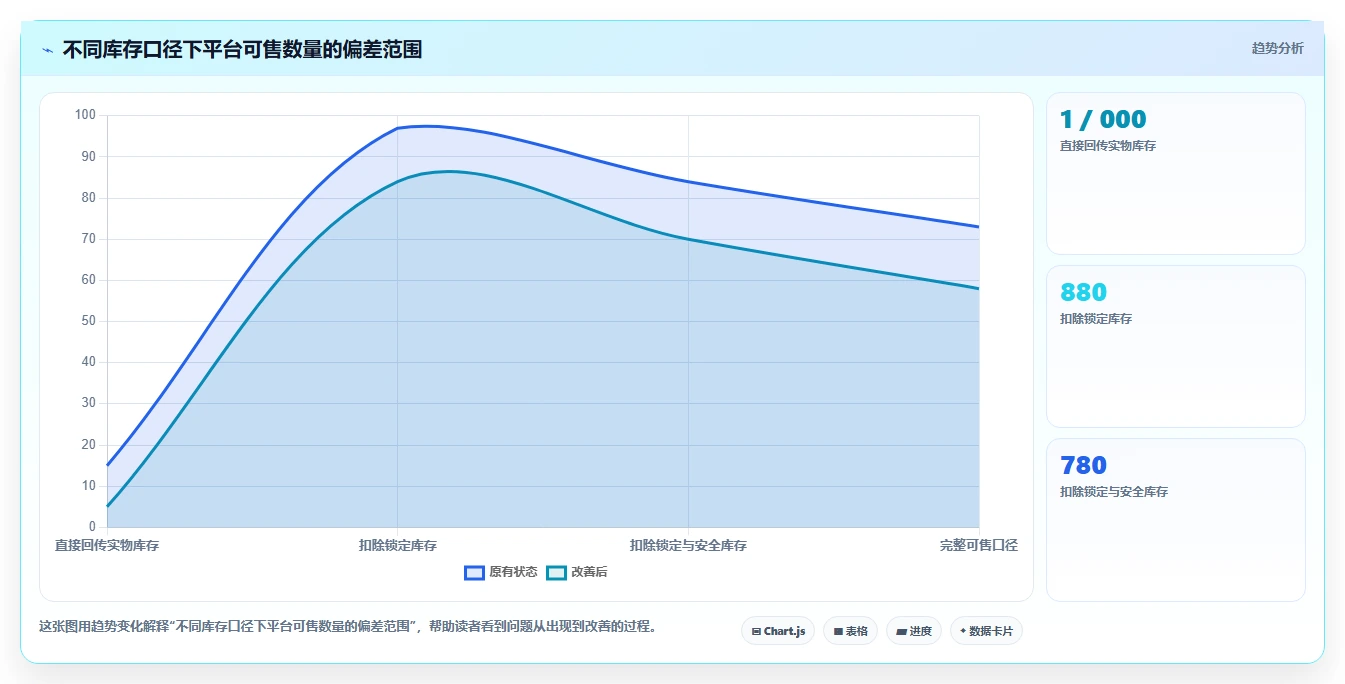Open the 1 / 000 直接回传实物库存 card
This screenshot has width=1345, height=684.
click(x=1175, y=174)
